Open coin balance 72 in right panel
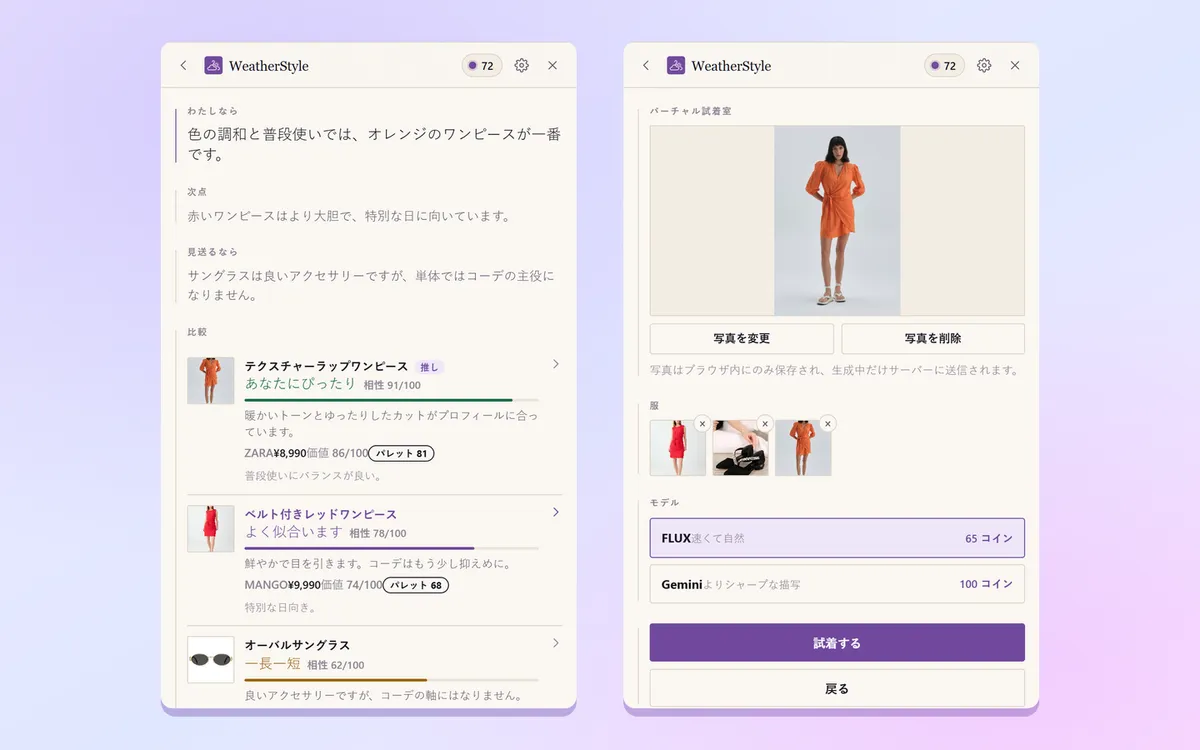The width and height of the screenshot is (1200, 750). click(x=944, y=65)
